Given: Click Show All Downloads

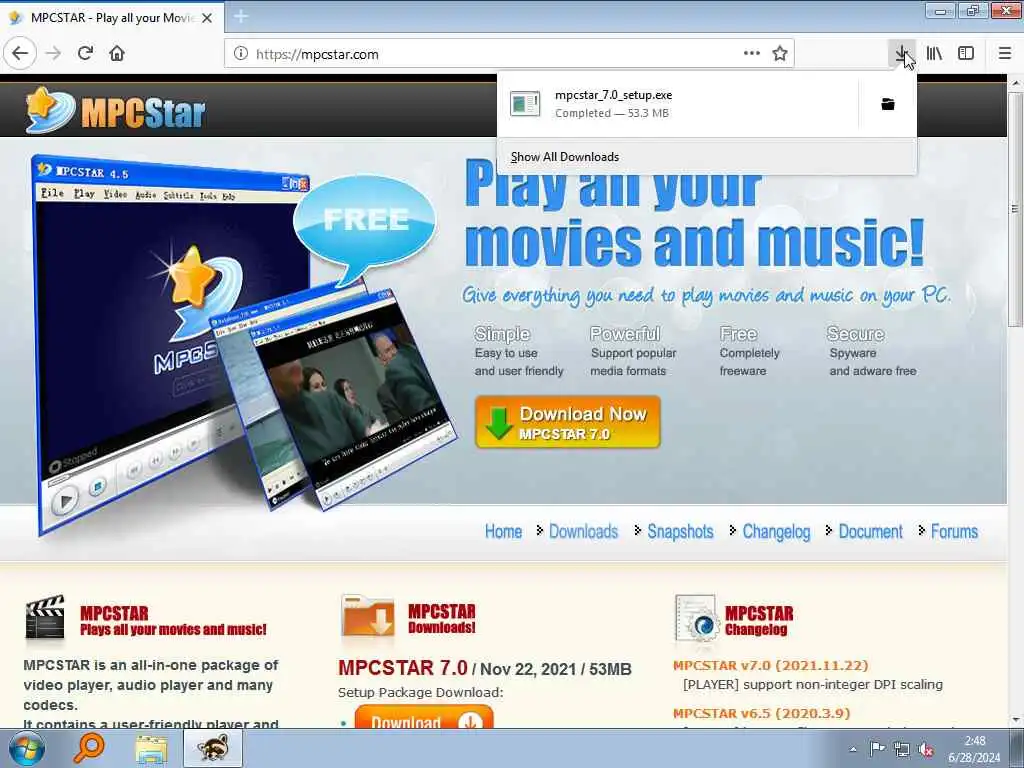Looking at the screenshot, I should pyautogui.click(x=565, y=157).
